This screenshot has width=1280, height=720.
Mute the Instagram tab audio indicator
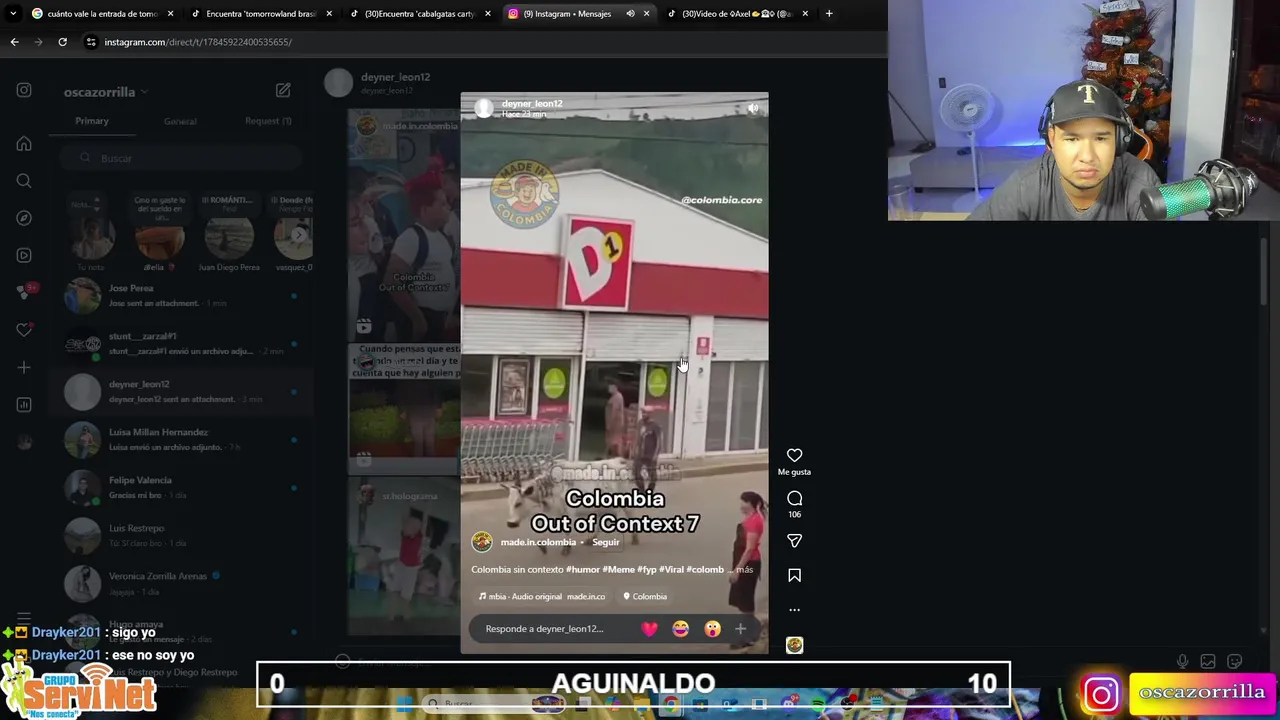630,14
